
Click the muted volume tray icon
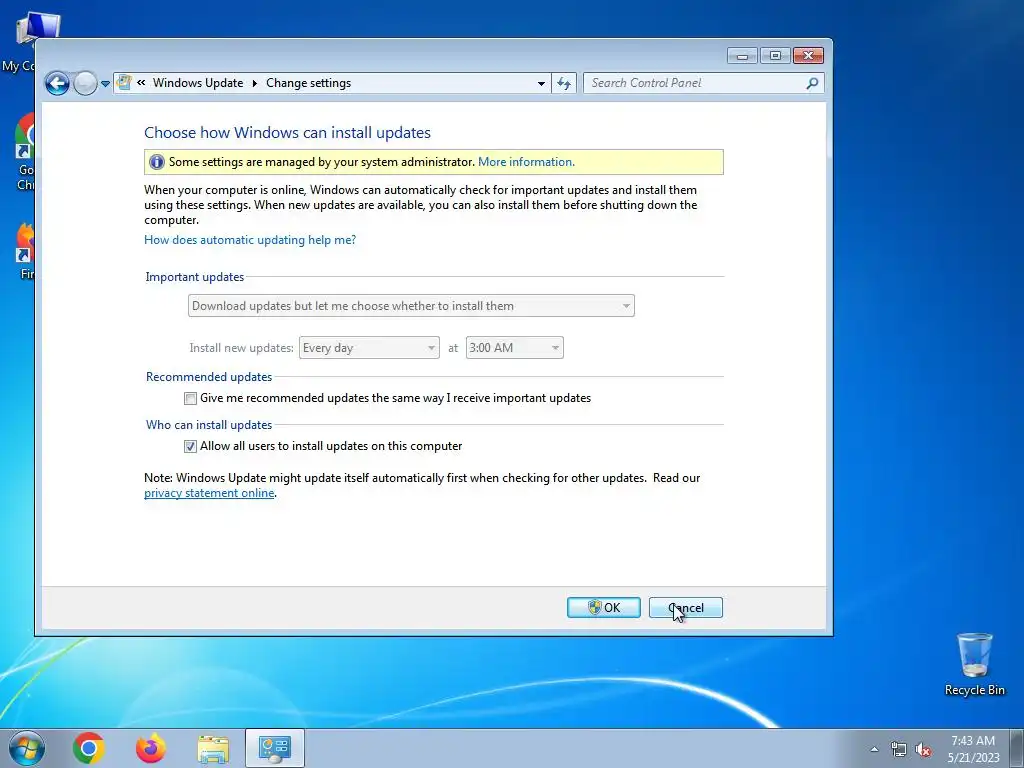(x=923, y=749)
